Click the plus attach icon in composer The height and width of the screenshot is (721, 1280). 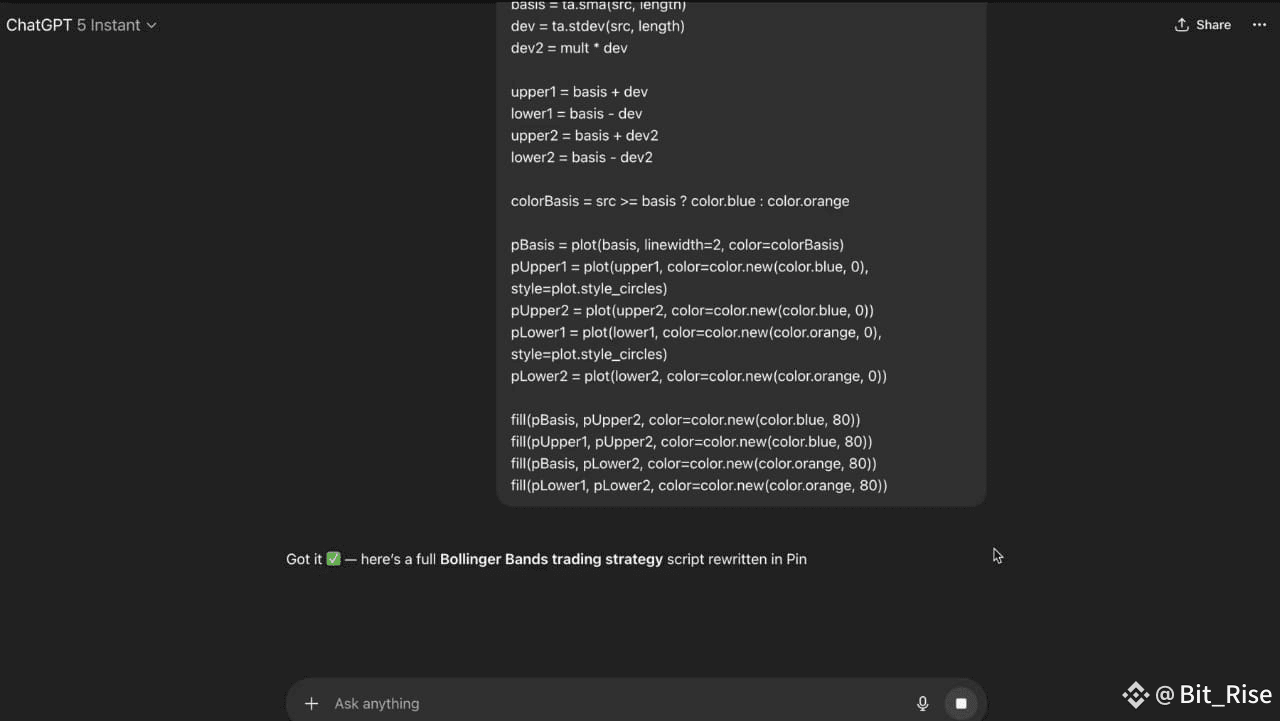pyautogui.click(x=311, y=704)
